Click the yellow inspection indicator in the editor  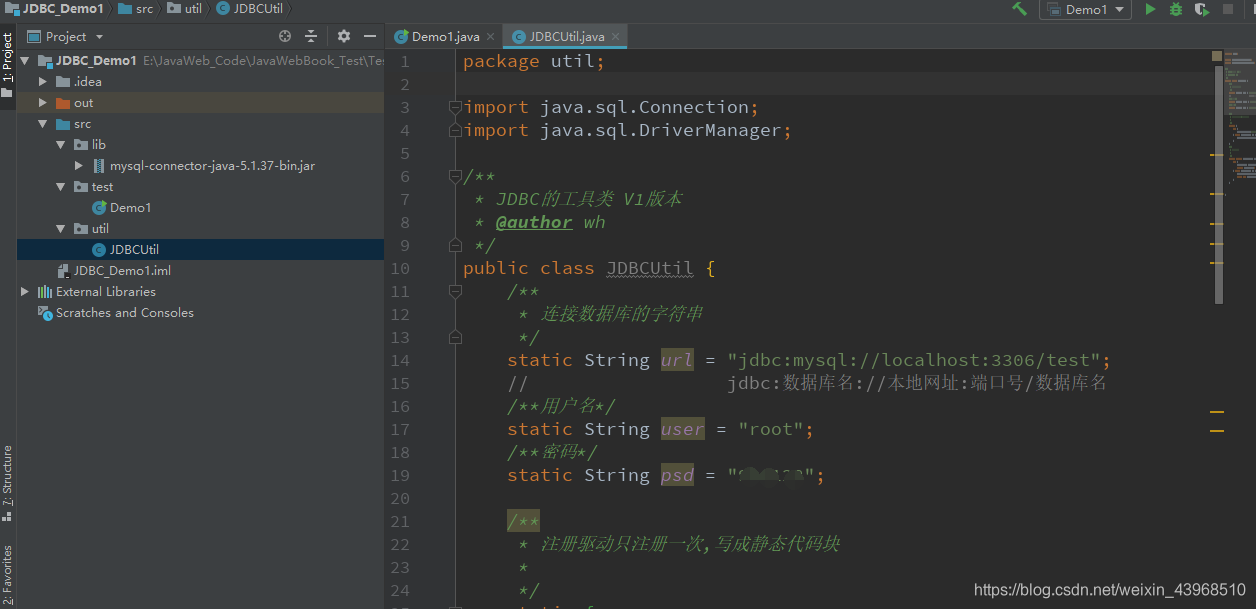tap(1217, 55)
